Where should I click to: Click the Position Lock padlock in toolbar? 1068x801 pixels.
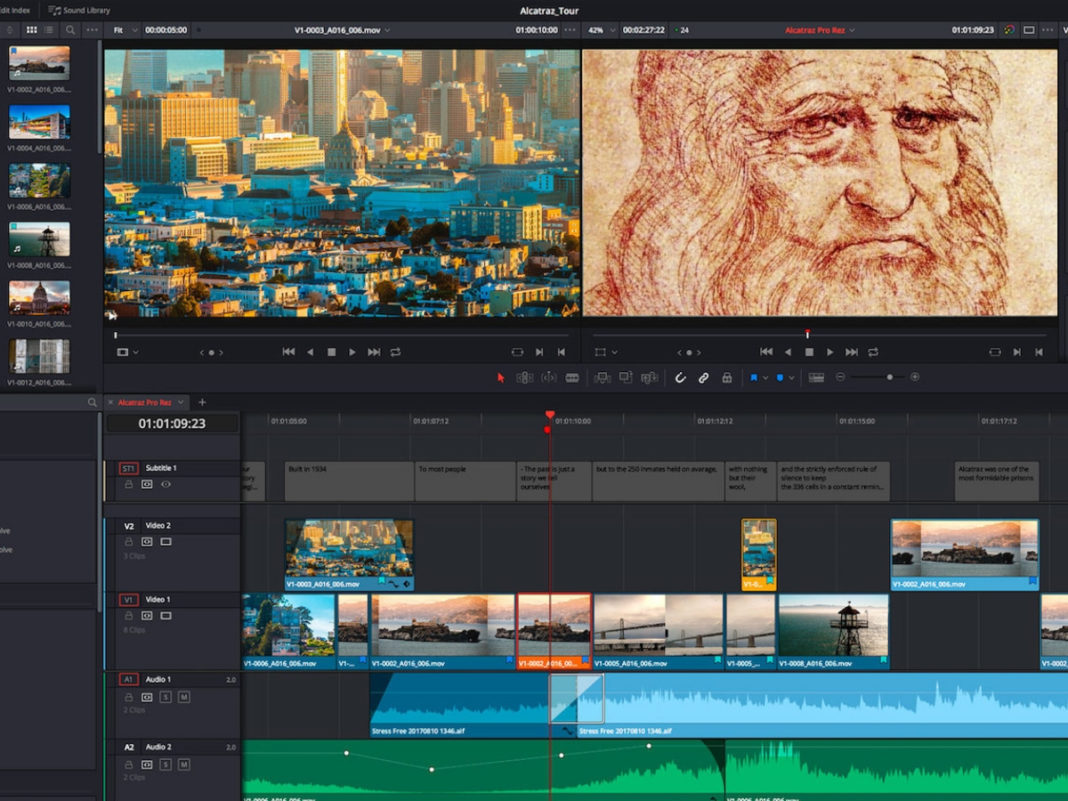click(x=727, y=378)
